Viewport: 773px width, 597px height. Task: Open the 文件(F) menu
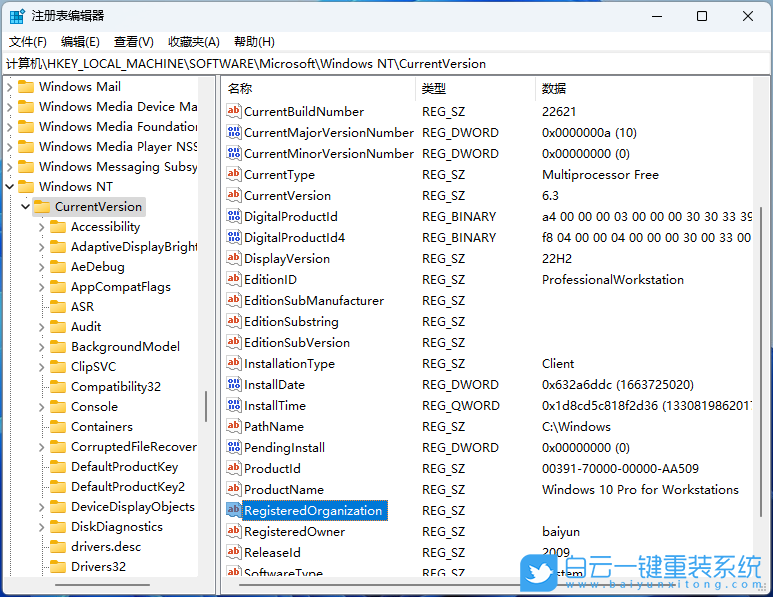coord(28,42)
